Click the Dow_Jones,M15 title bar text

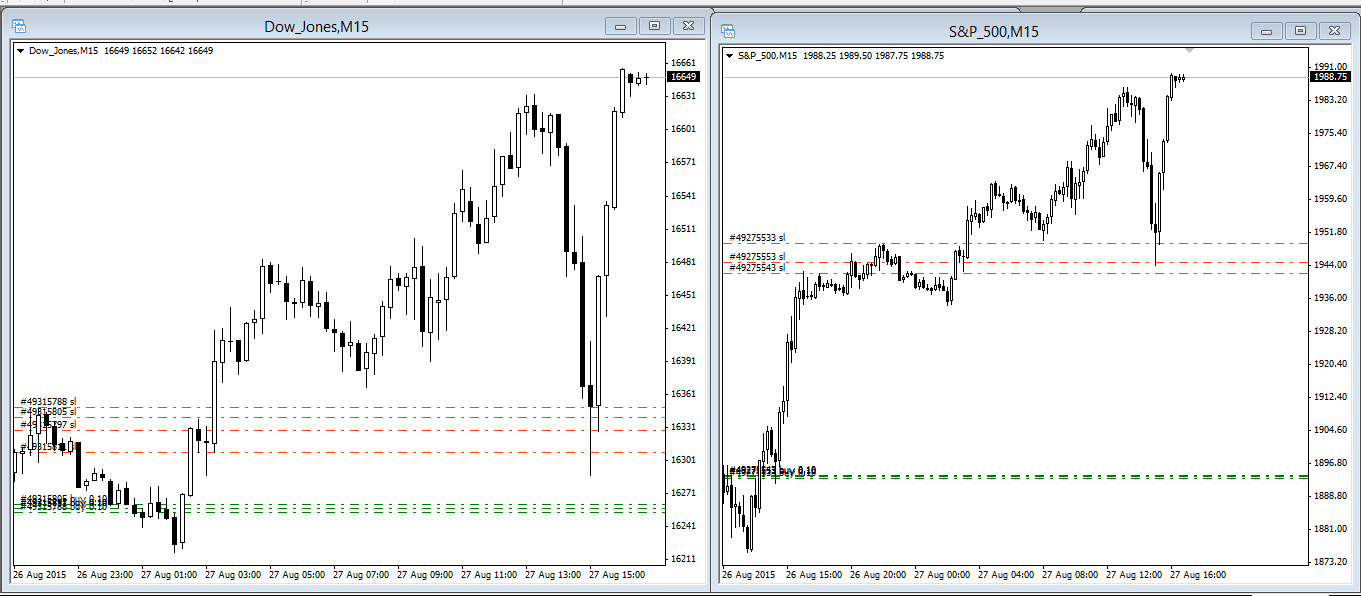pos(316,26)
